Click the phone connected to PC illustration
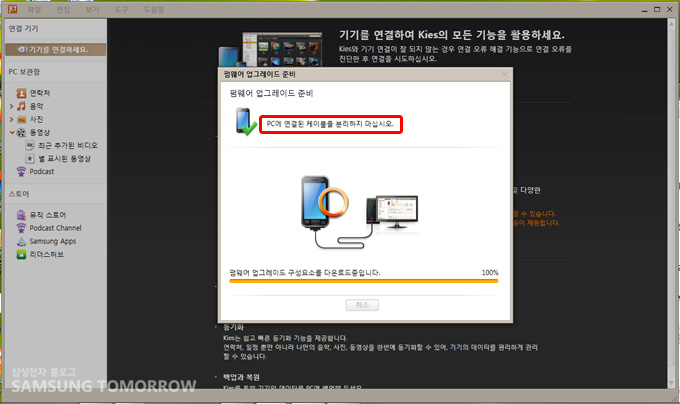Screen dimensions: 680x404 point(360,212)
